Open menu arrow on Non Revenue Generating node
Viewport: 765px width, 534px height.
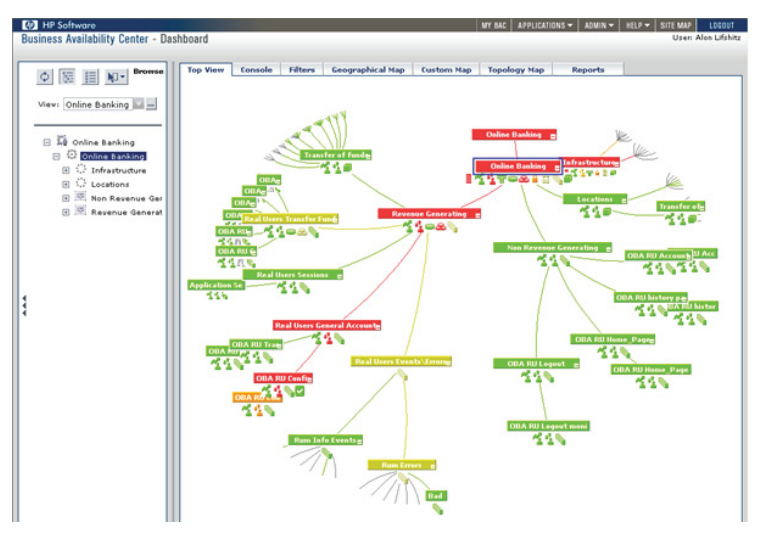coord(608,249)
